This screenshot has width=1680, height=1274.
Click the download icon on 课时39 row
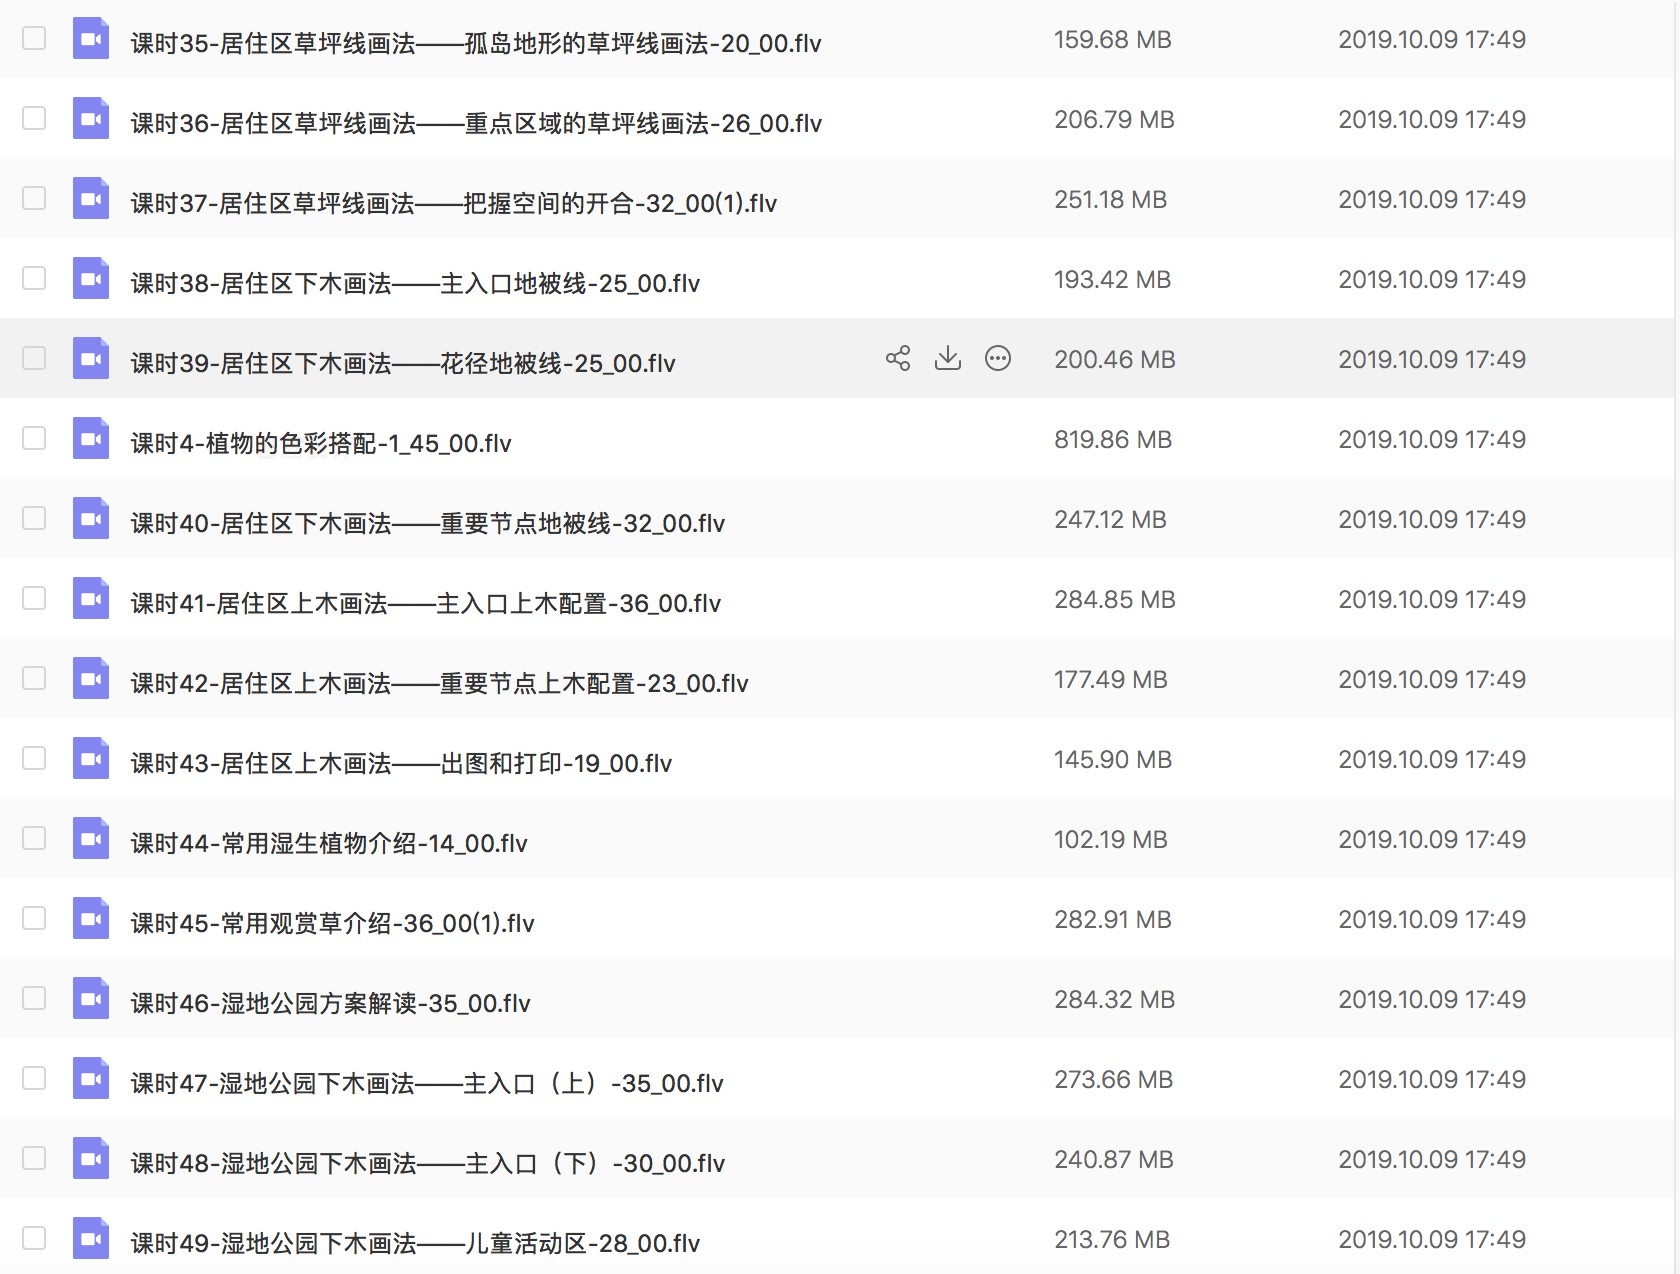[x=948, y=358]
